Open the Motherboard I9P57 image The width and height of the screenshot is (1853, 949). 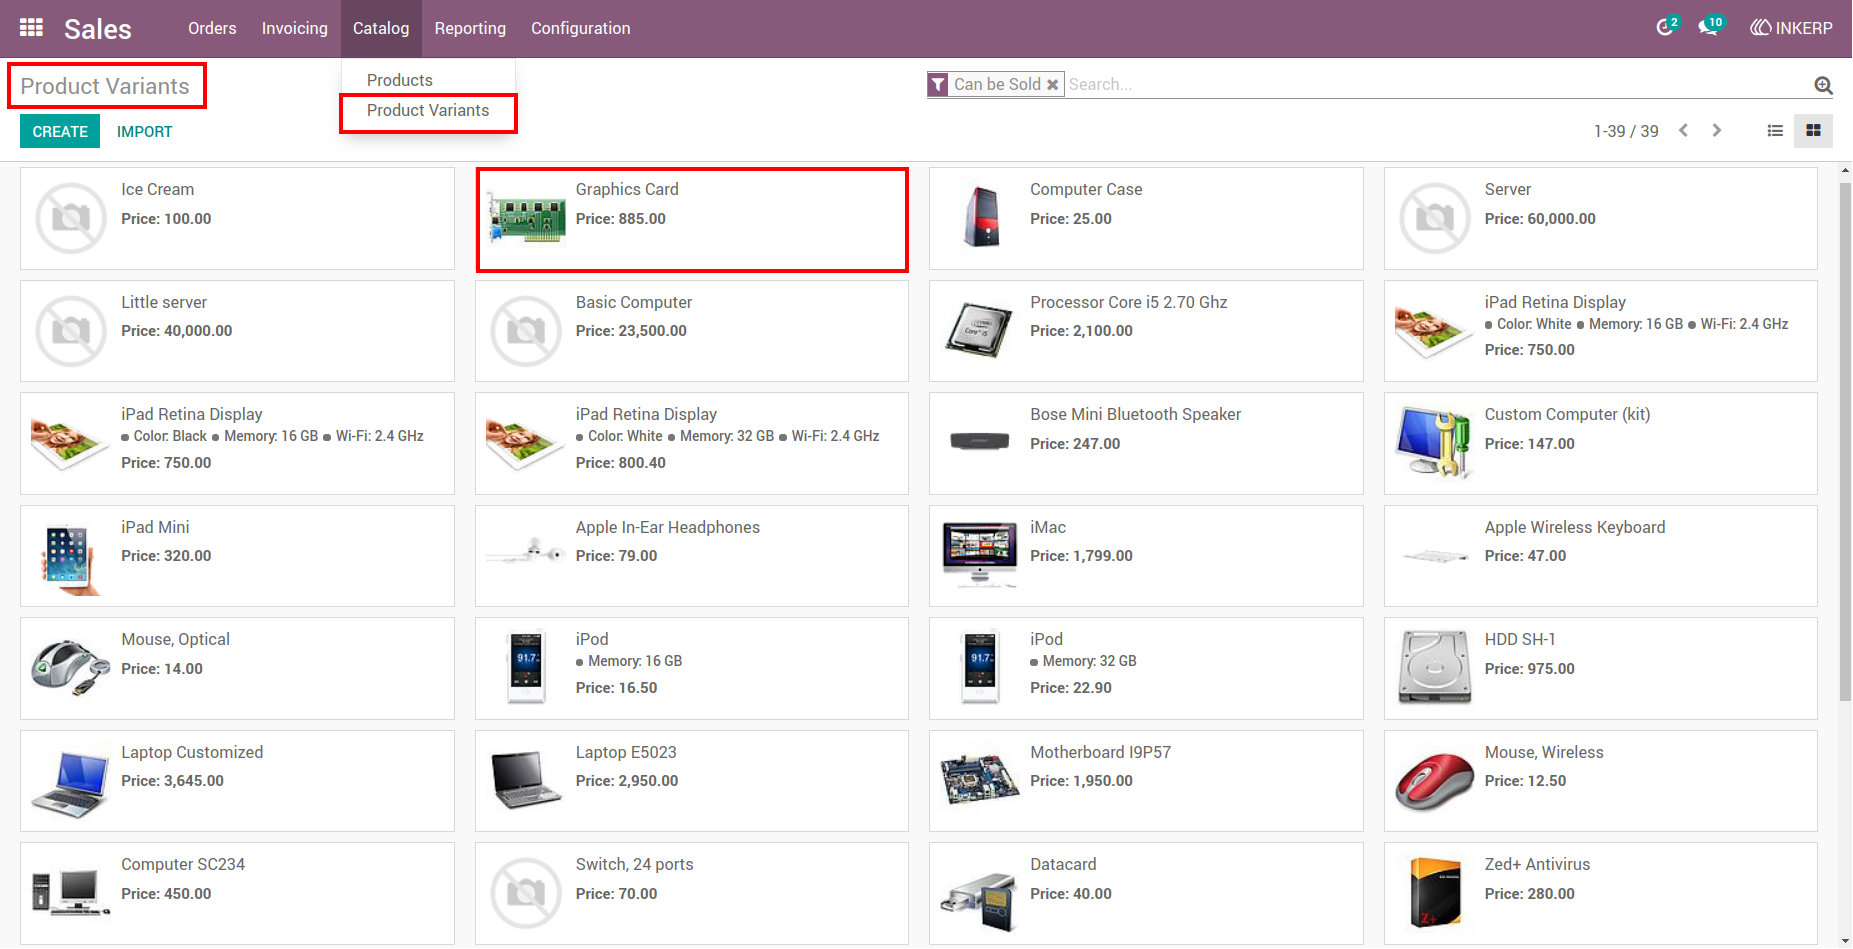[x=980, y=780]
